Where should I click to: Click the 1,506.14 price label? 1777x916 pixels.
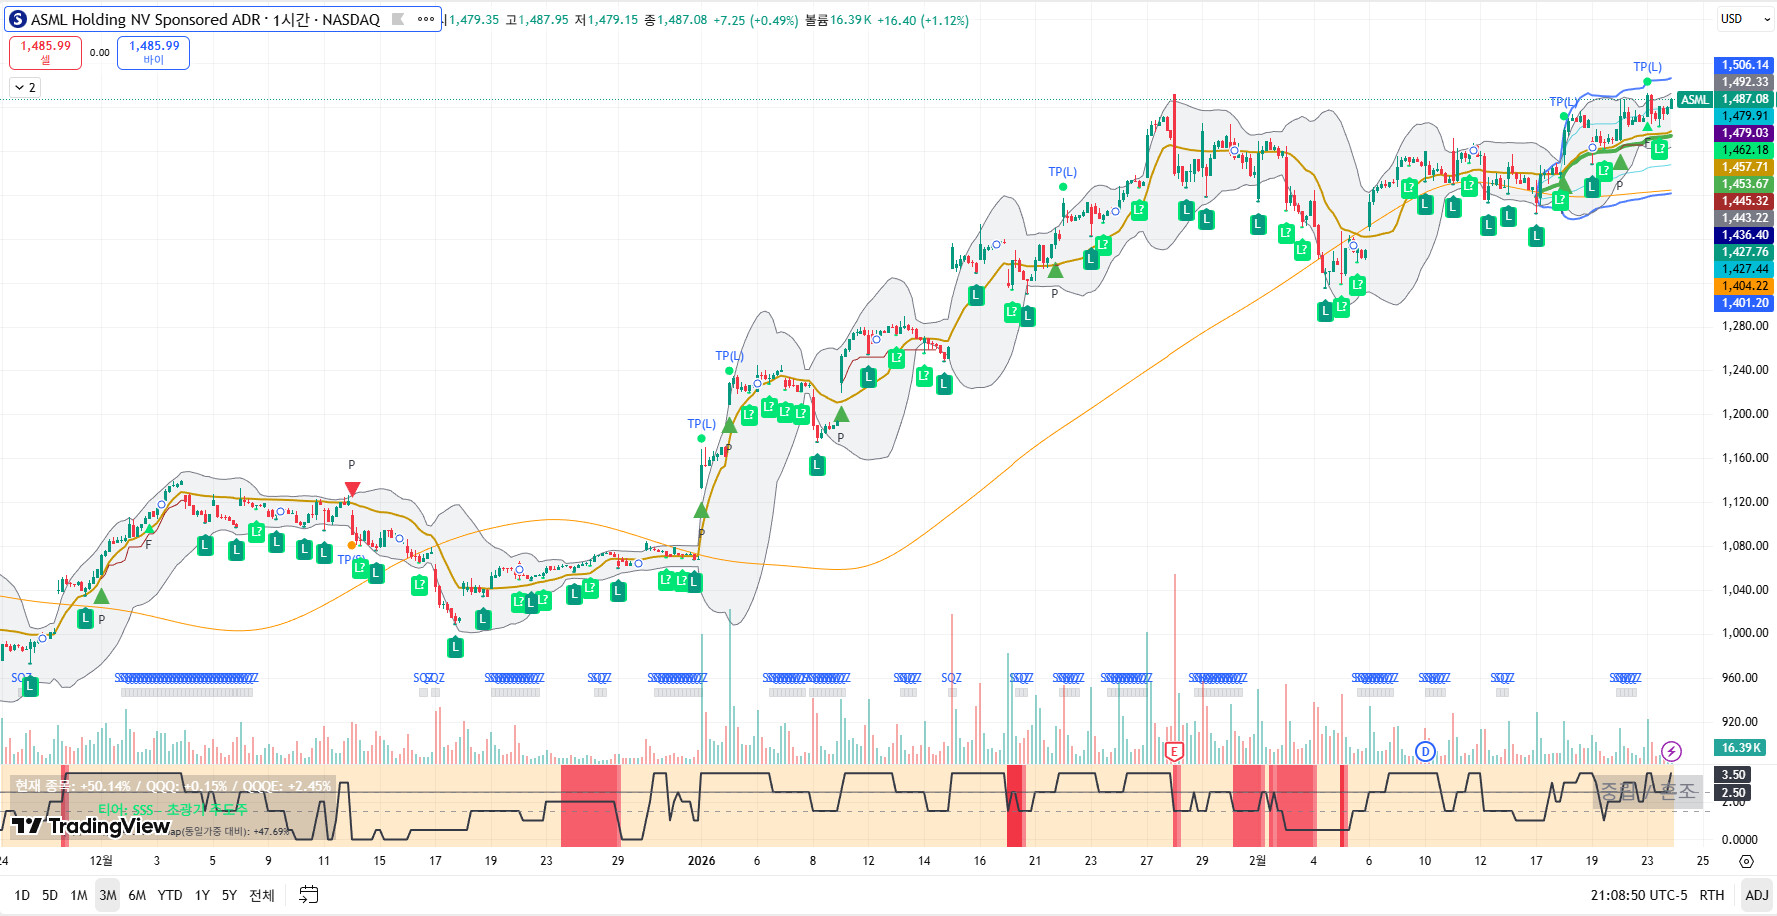click(1744, 65)
